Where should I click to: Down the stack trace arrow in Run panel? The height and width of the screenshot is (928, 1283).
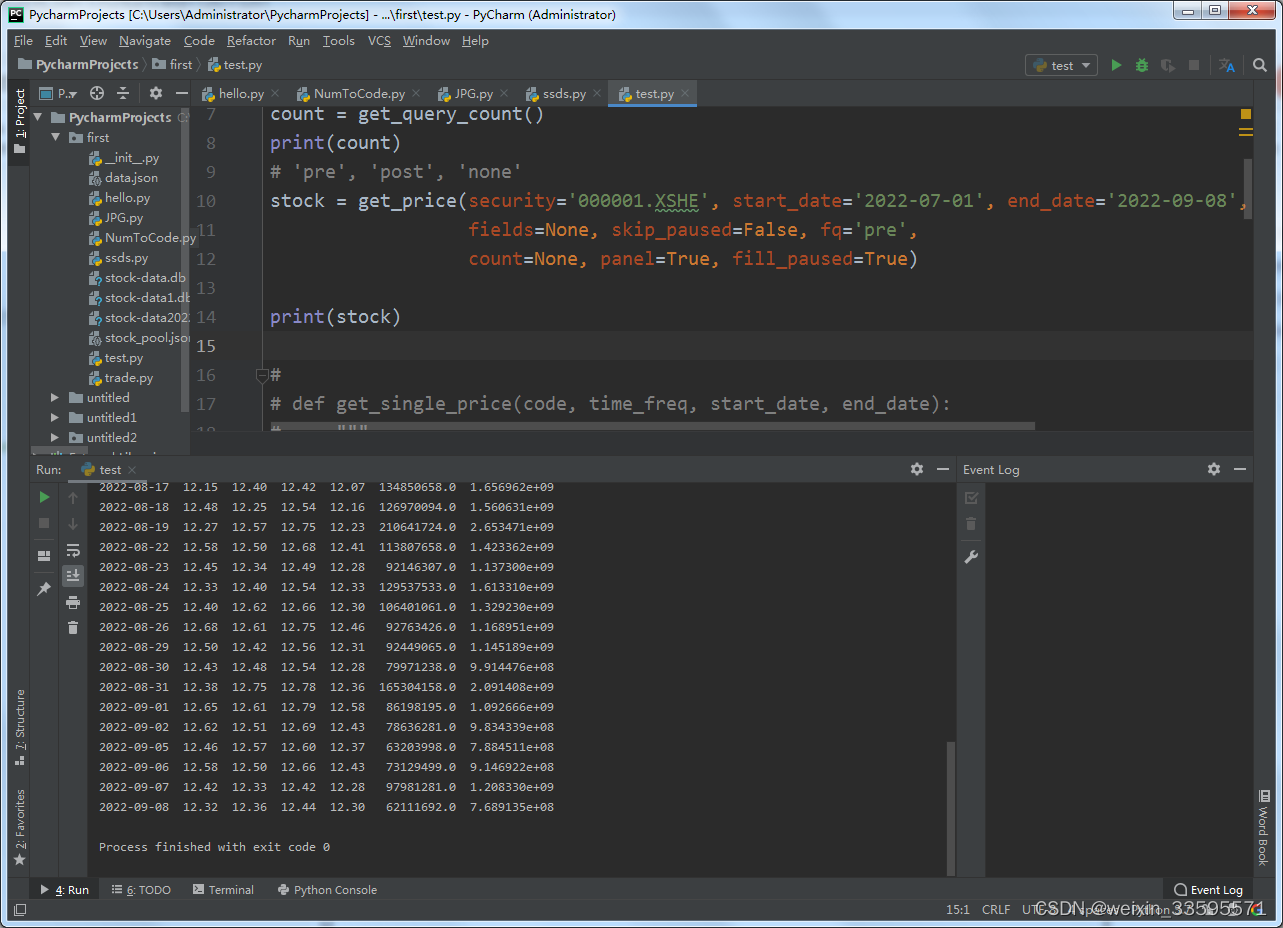(x=73, y=523)
